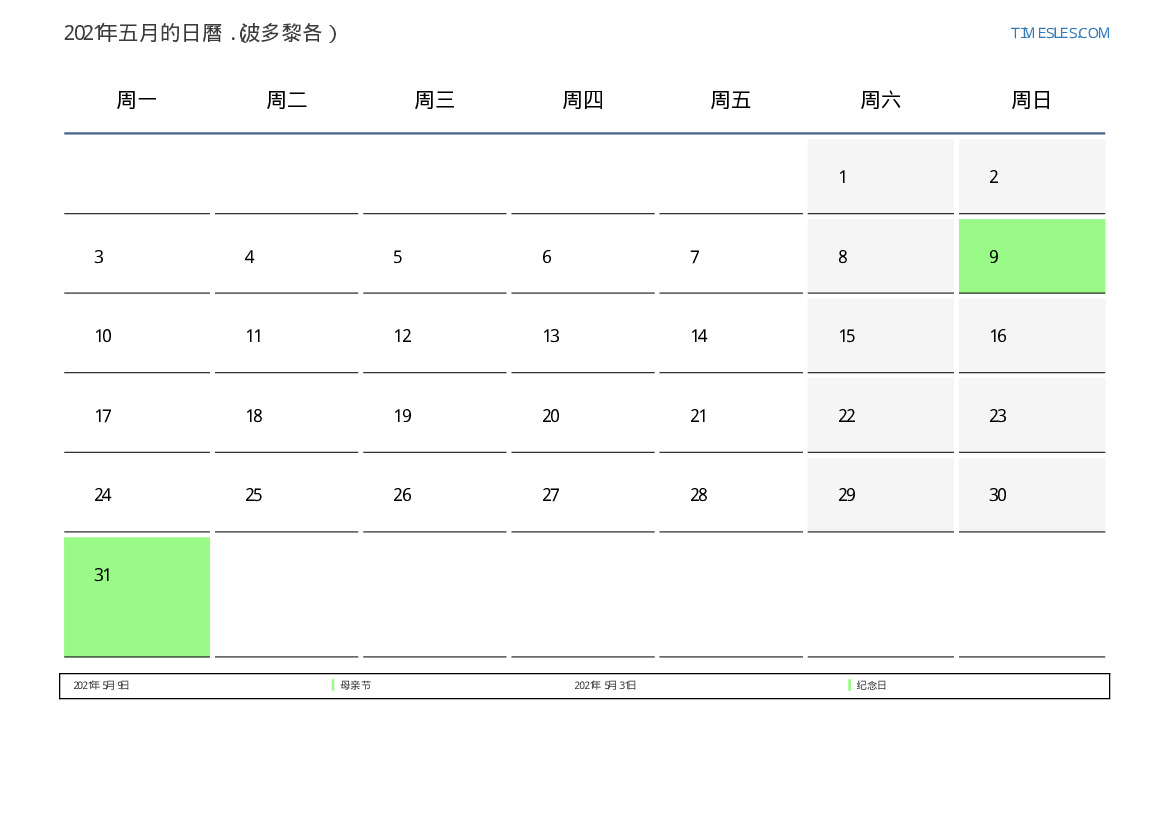
Task: Select date 11 in the calendar
Action: 286,336
